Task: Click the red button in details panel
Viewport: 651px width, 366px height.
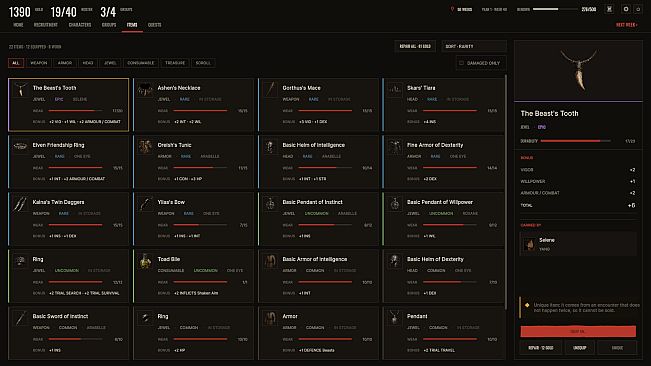Action: click(578, 331)
